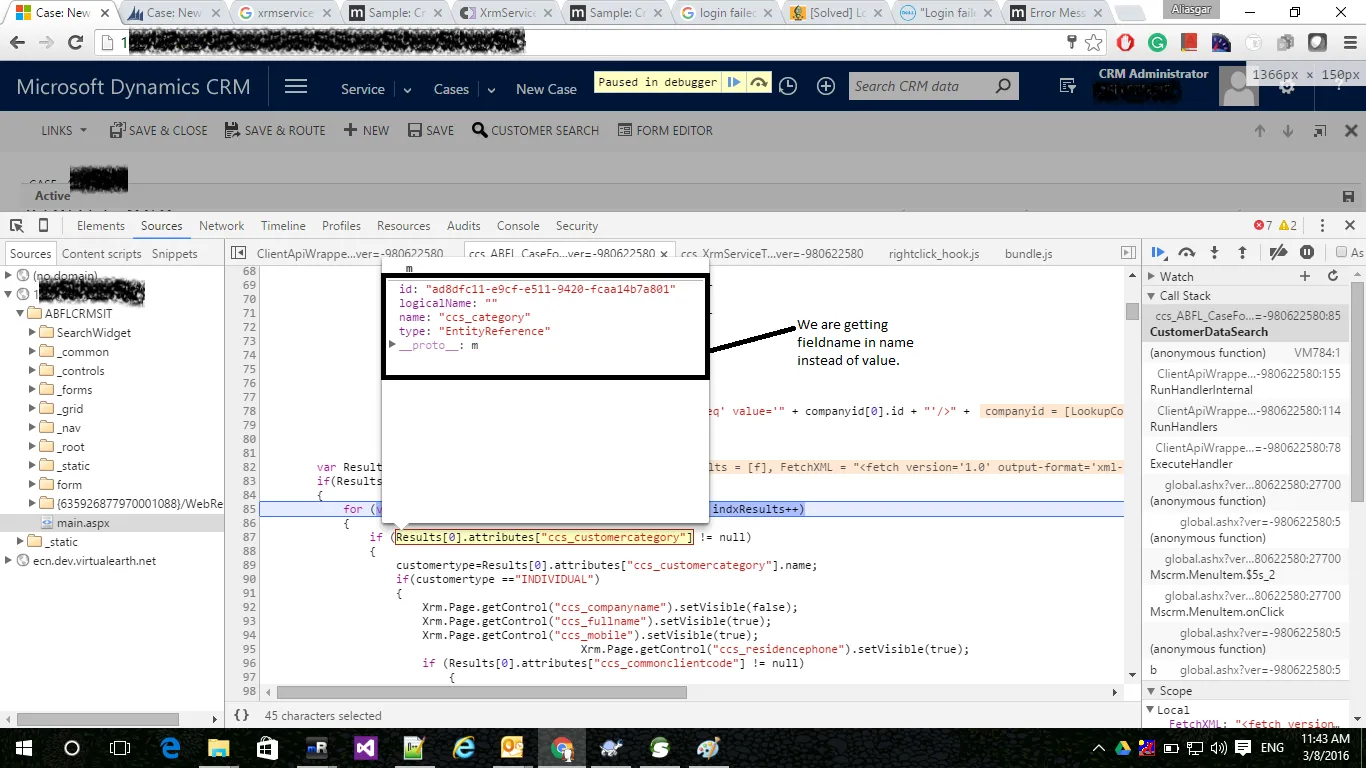Select RunHandlerInternal call stack frame
The image size is (1366, 768).
click(1244, 381)
